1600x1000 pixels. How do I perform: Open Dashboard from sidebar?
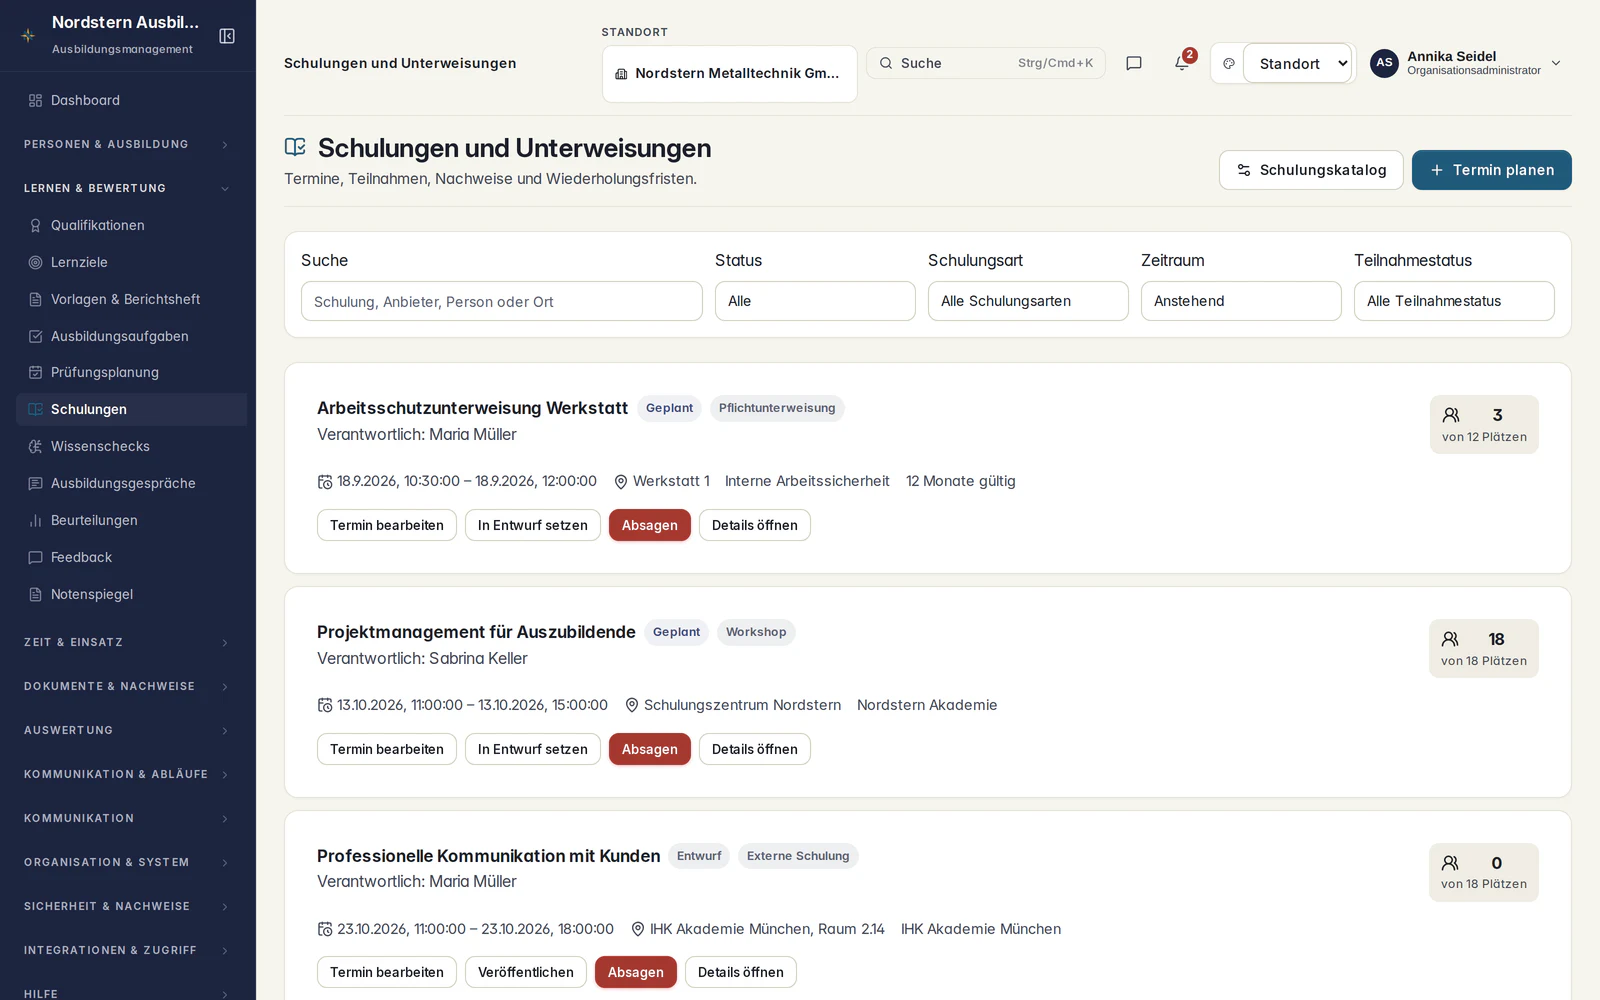132,100
